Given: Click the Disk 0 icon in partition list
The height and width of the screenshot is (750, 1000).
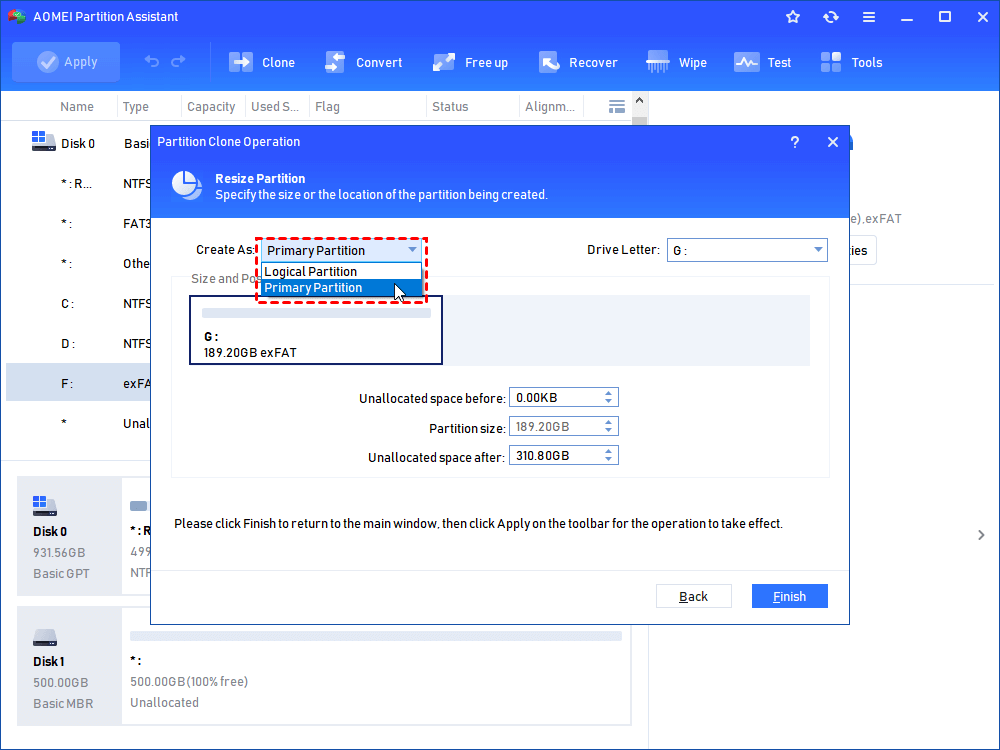Looking at the screenshot, I should click(43, 142).
